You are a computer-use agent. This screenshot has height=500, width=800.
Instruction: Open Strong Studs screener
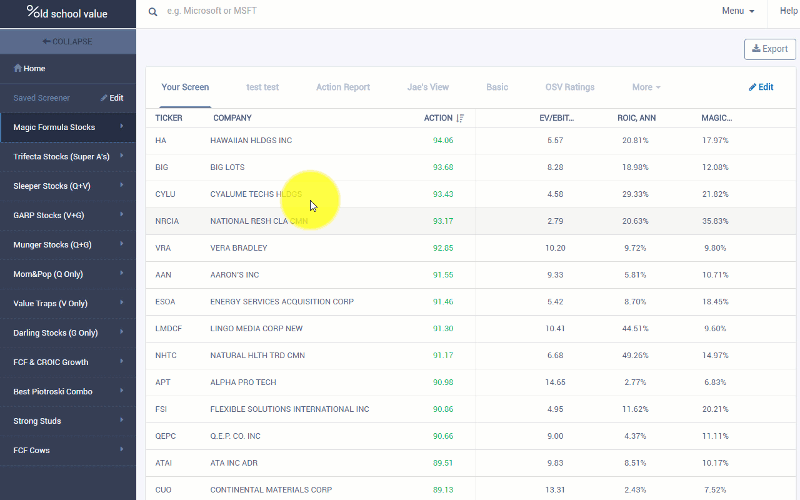68,421
